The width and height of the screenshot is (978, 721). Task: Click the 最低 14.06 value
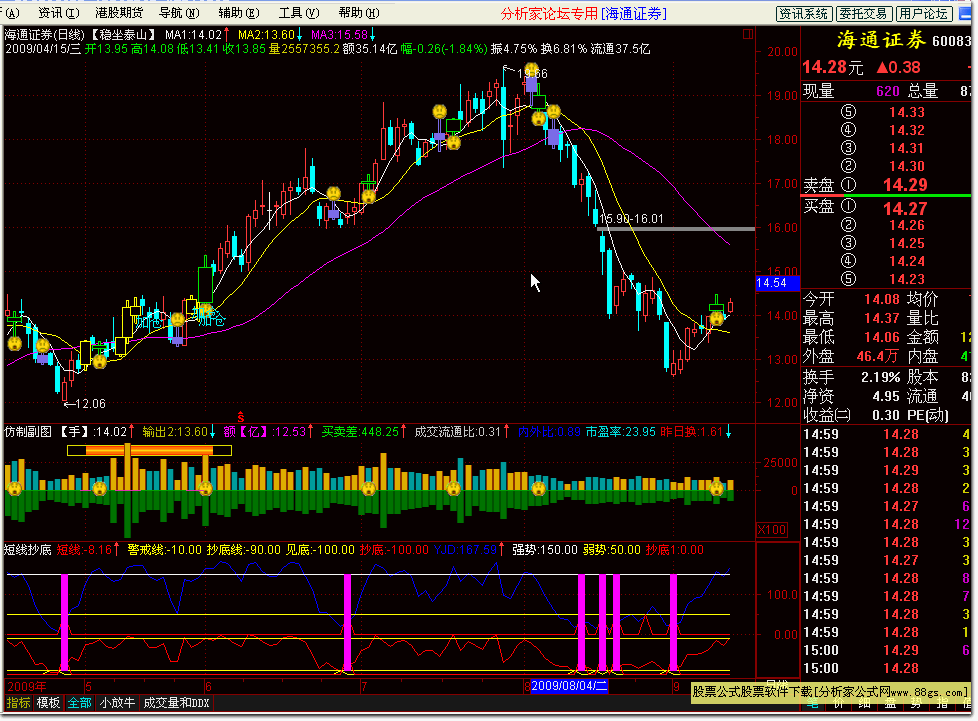pyautogui.click(x=881, y=337)
